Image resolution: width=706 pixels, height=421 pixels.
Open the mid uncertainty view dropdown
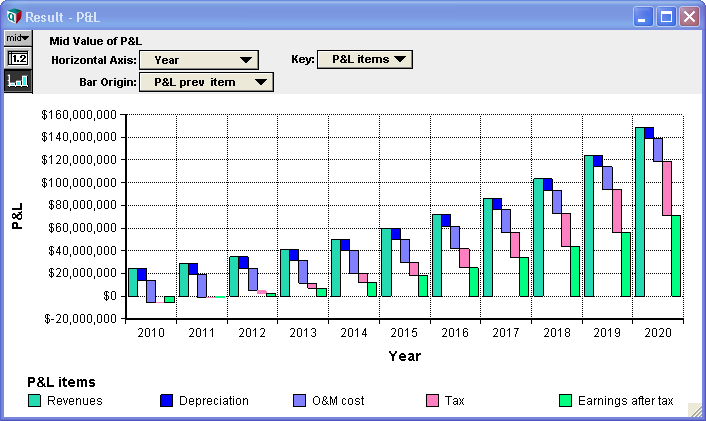click(x=18, y=38)
